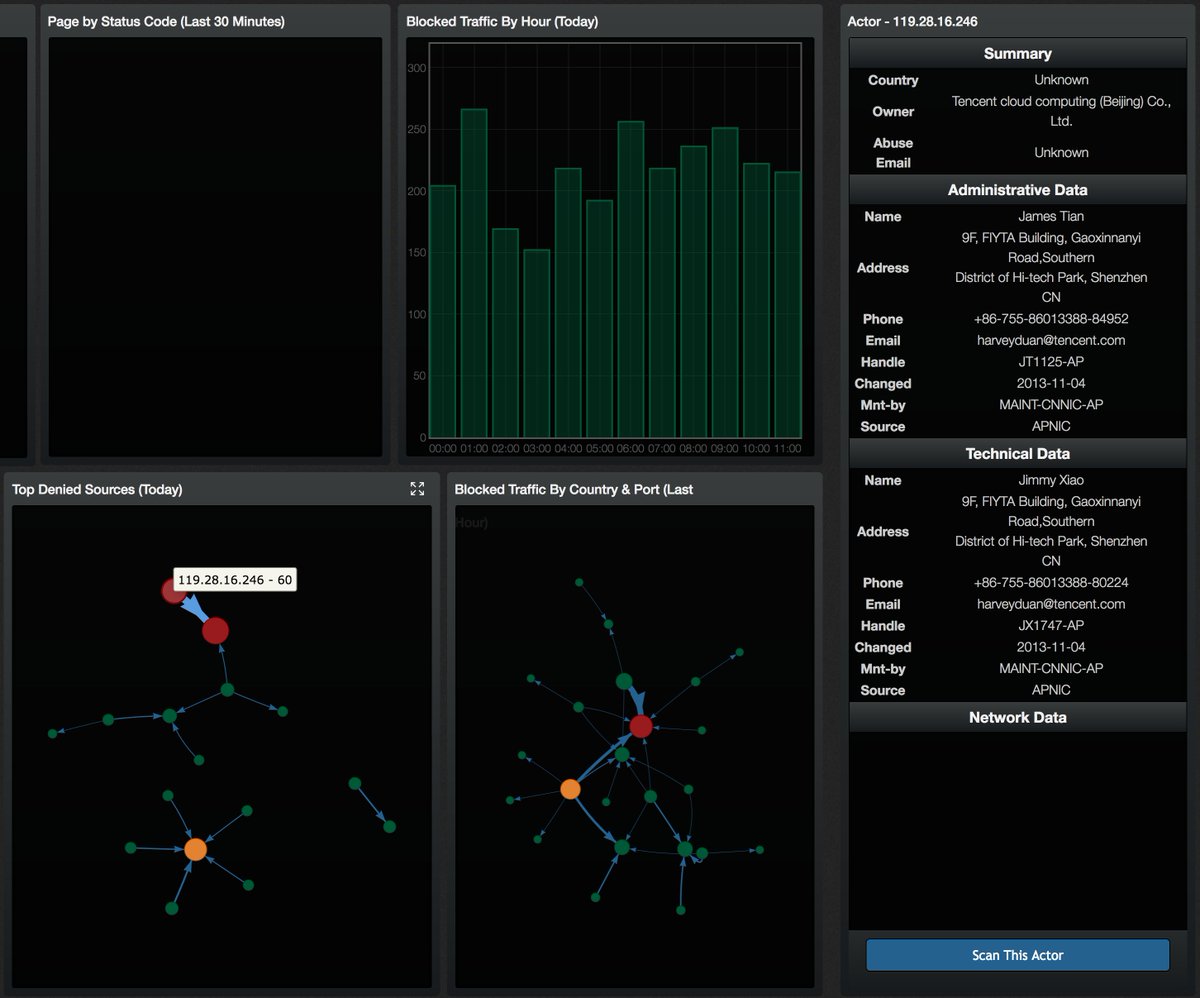The height and width of the screenshot is (998, 1200).
Task: Toggle the Technical Data section header
Action: 1017,454
